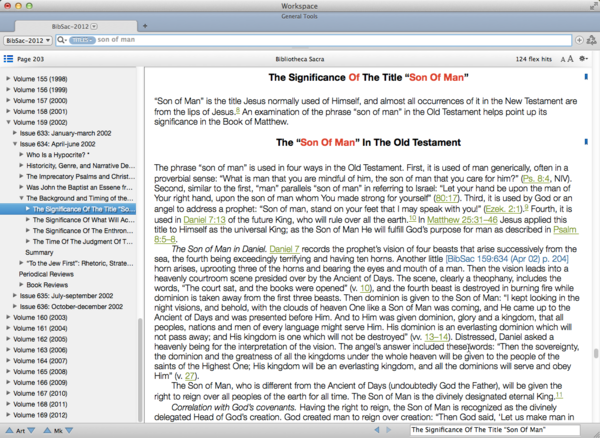Expand Issue 633: January-march 2002

[x=14, y=134]
